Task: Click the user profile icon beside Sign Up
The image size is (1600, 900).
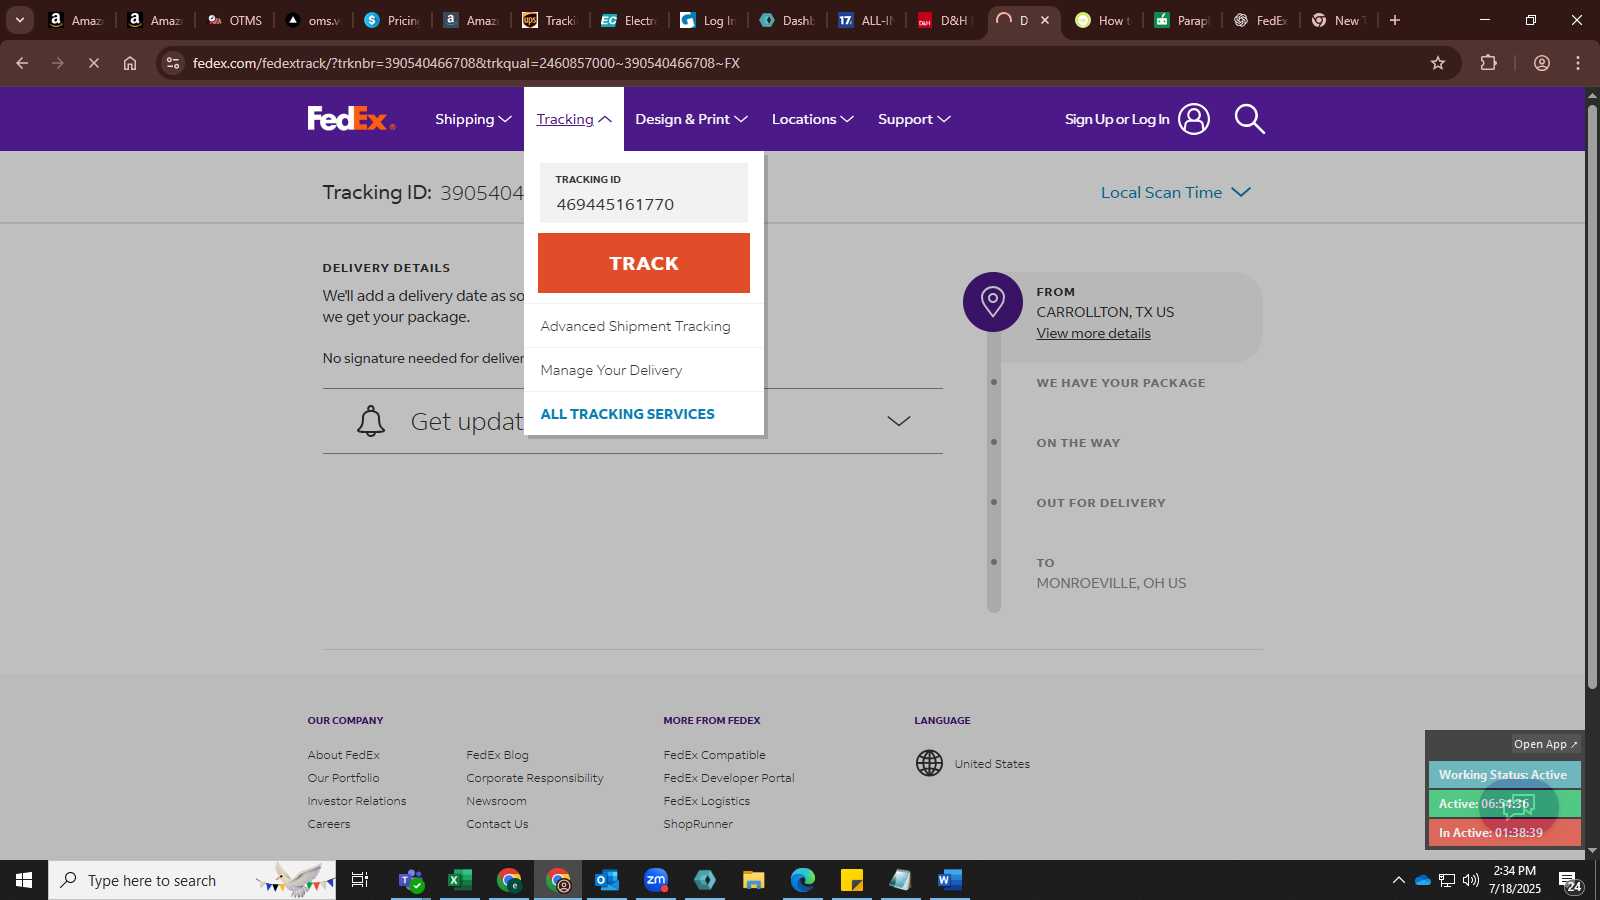Action: tap(1193, 119)
